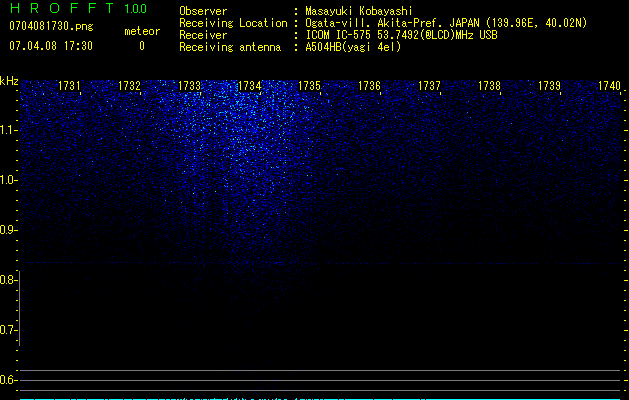Click the 1.0 kHz axis label
This screenshot has height=400, width=629.
tap(8, 180)
